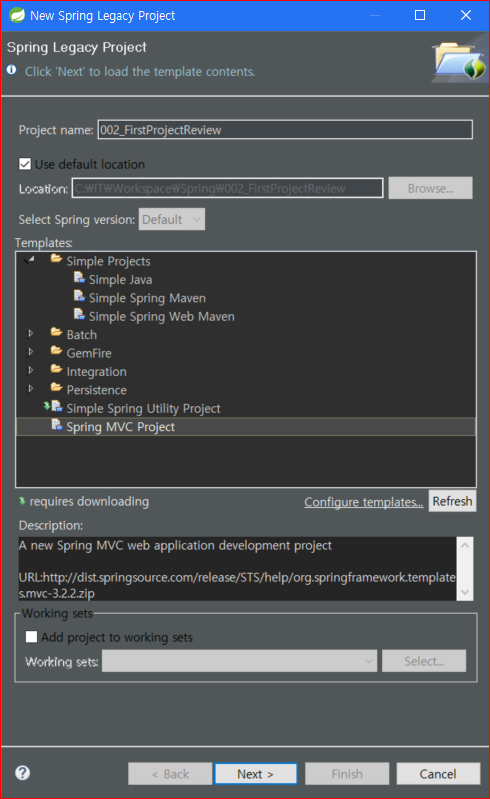The image size is (490, 799).
Task: Close the New Spring Legacy Project dialog
Action: pyautogui.click(x=466, y=15)
